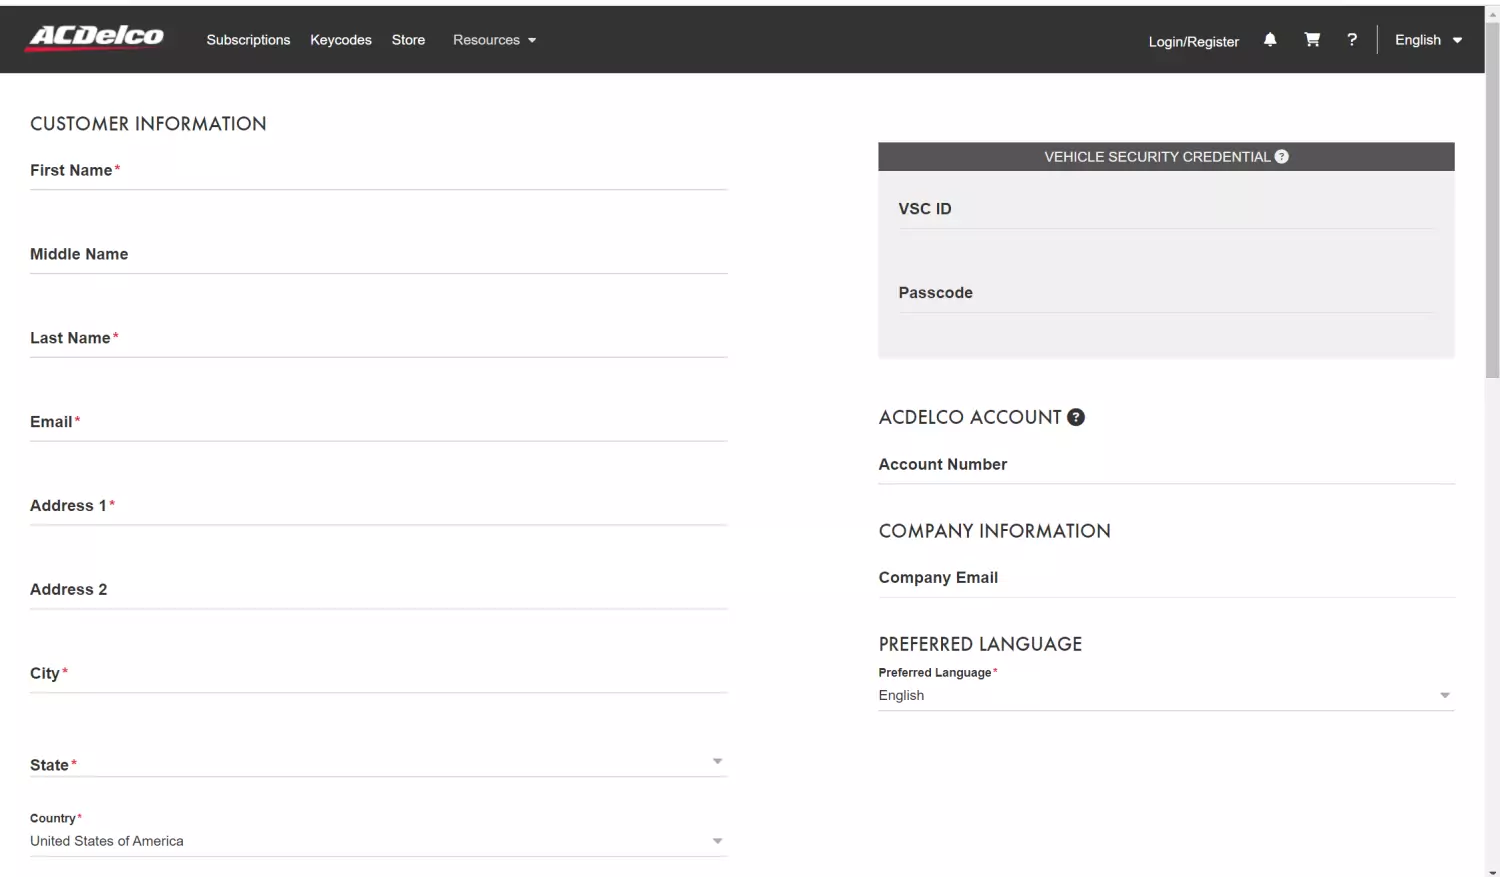This screenshot has height=877, width=1500.
Task: Open the shopping cart
Action: coord(1312,40)
